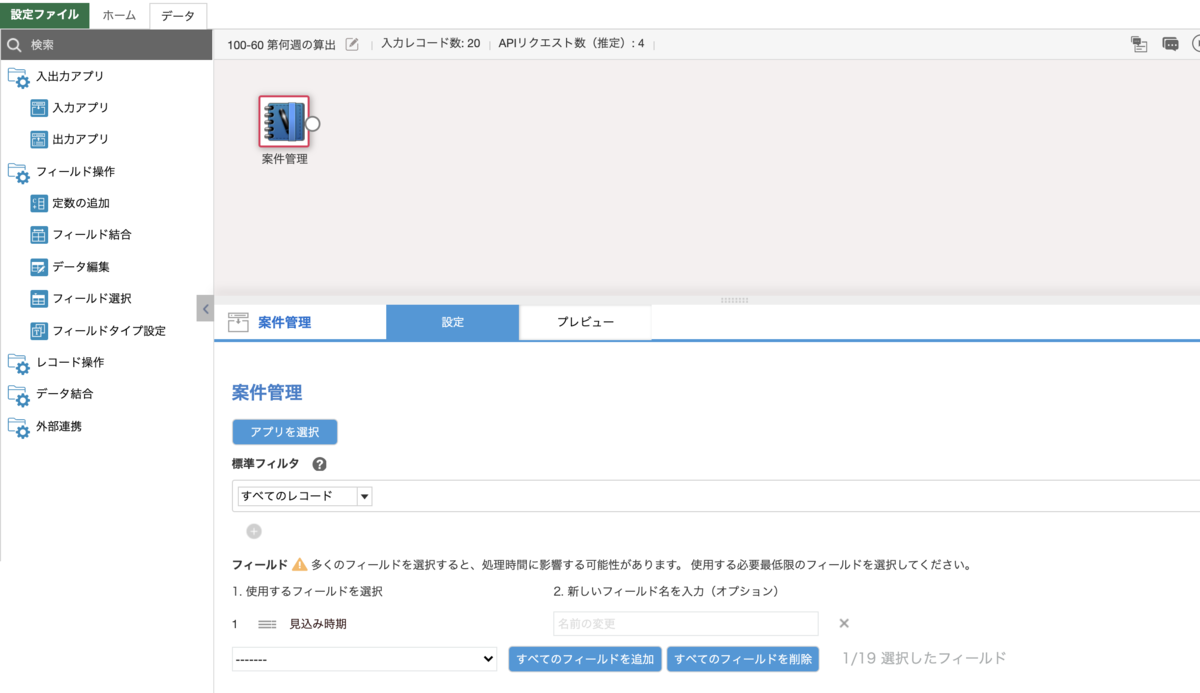Click the search magnifier in the sidebar
1200x693 pixels.
(x=14, y=44)
